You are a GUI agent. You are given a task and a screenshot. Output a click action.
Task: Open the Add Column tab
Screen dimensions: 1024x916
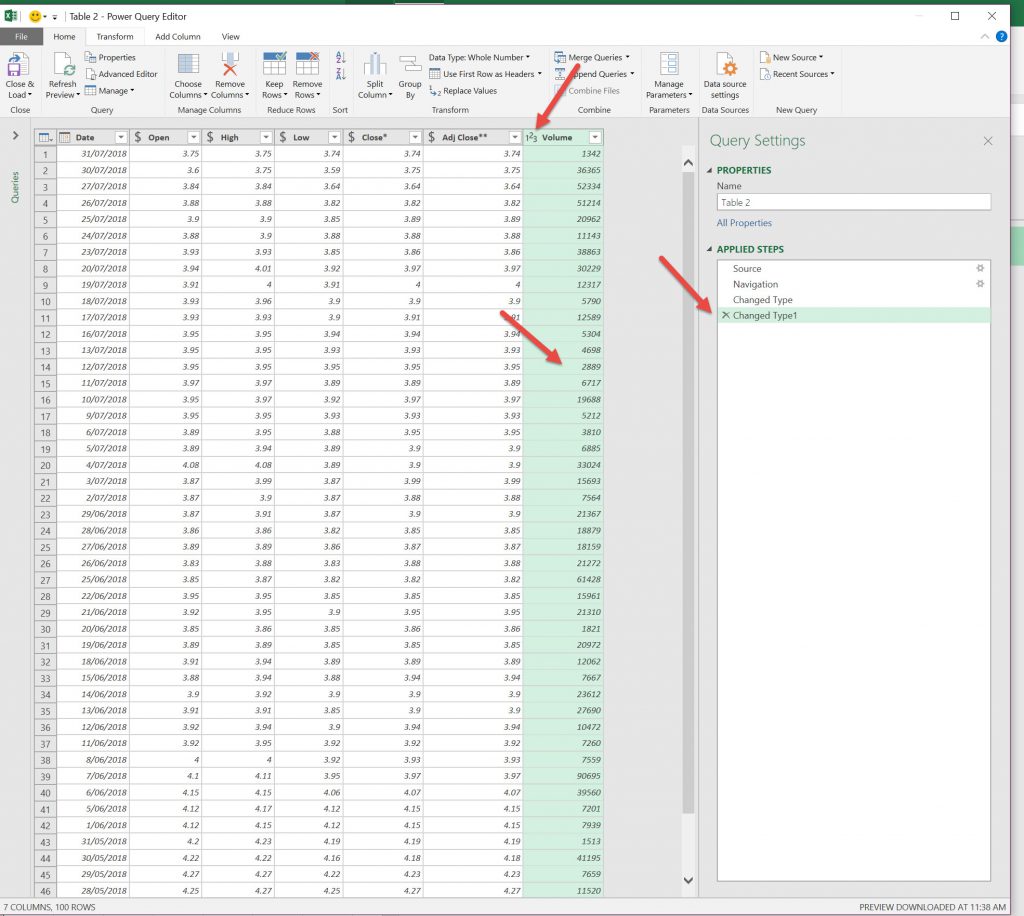178,37
